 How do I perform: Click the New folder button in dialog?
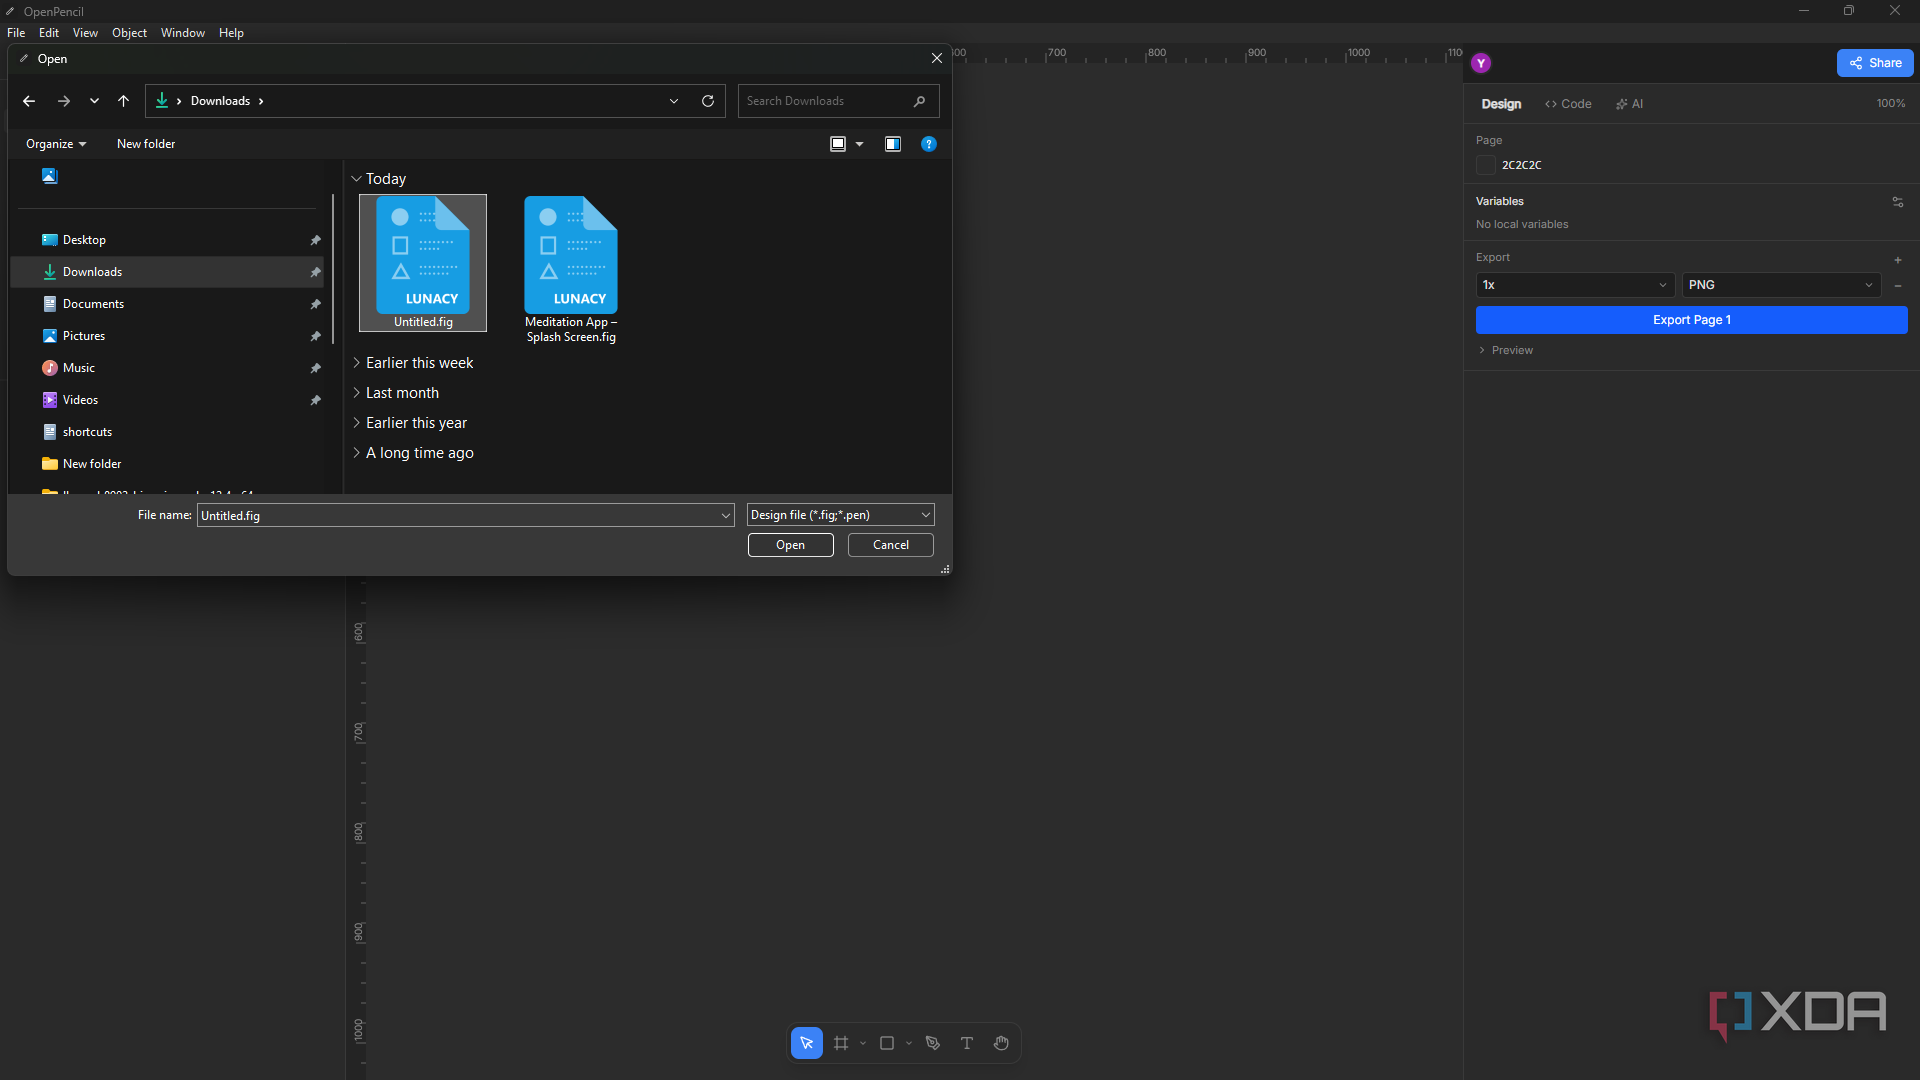[x=146, y=144]
